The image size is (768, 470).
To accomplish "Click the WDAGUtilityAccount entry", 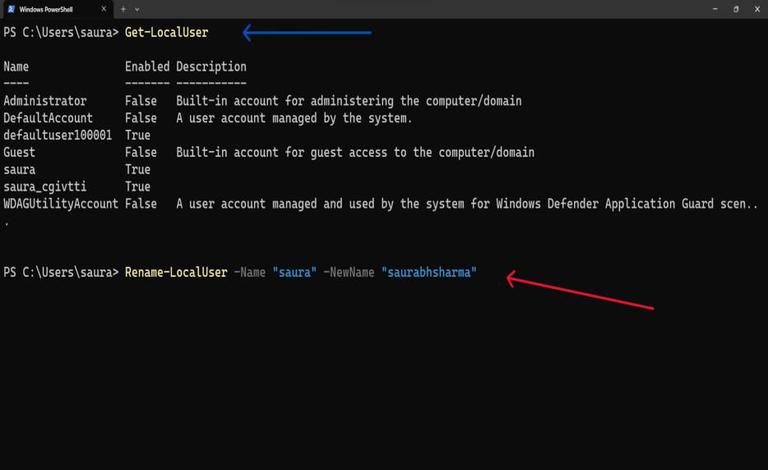I will coord(61,204).
